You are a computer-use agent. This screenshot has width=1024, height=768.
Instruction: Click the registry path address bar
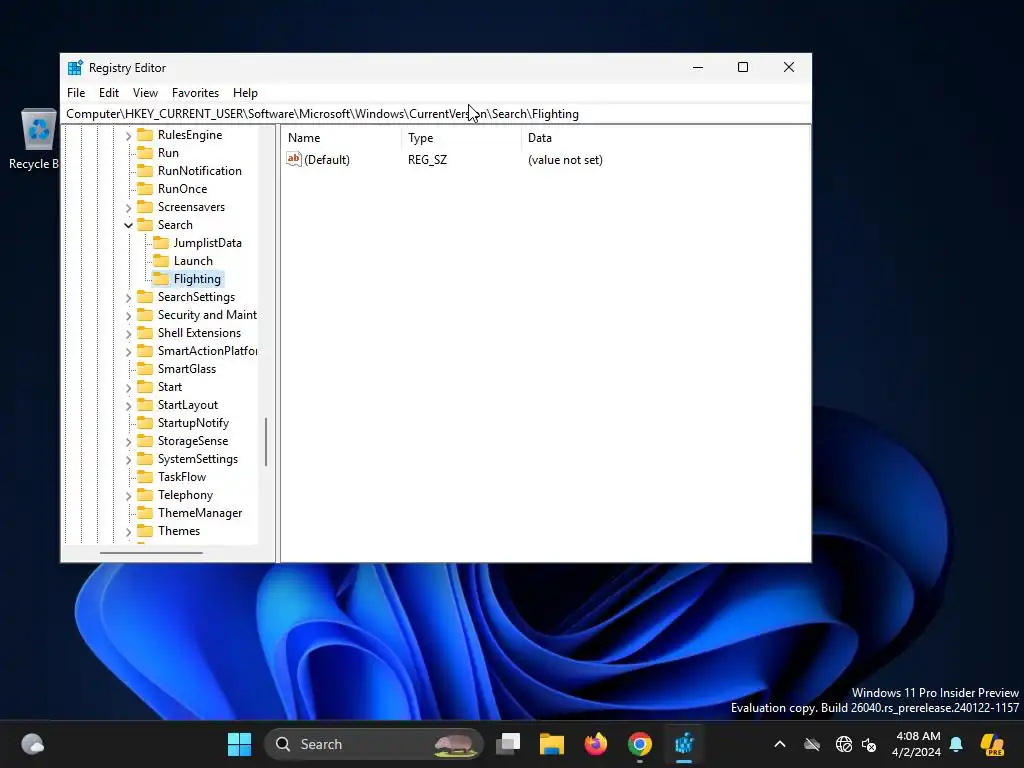pyautogui.click(x=436, y=114)
